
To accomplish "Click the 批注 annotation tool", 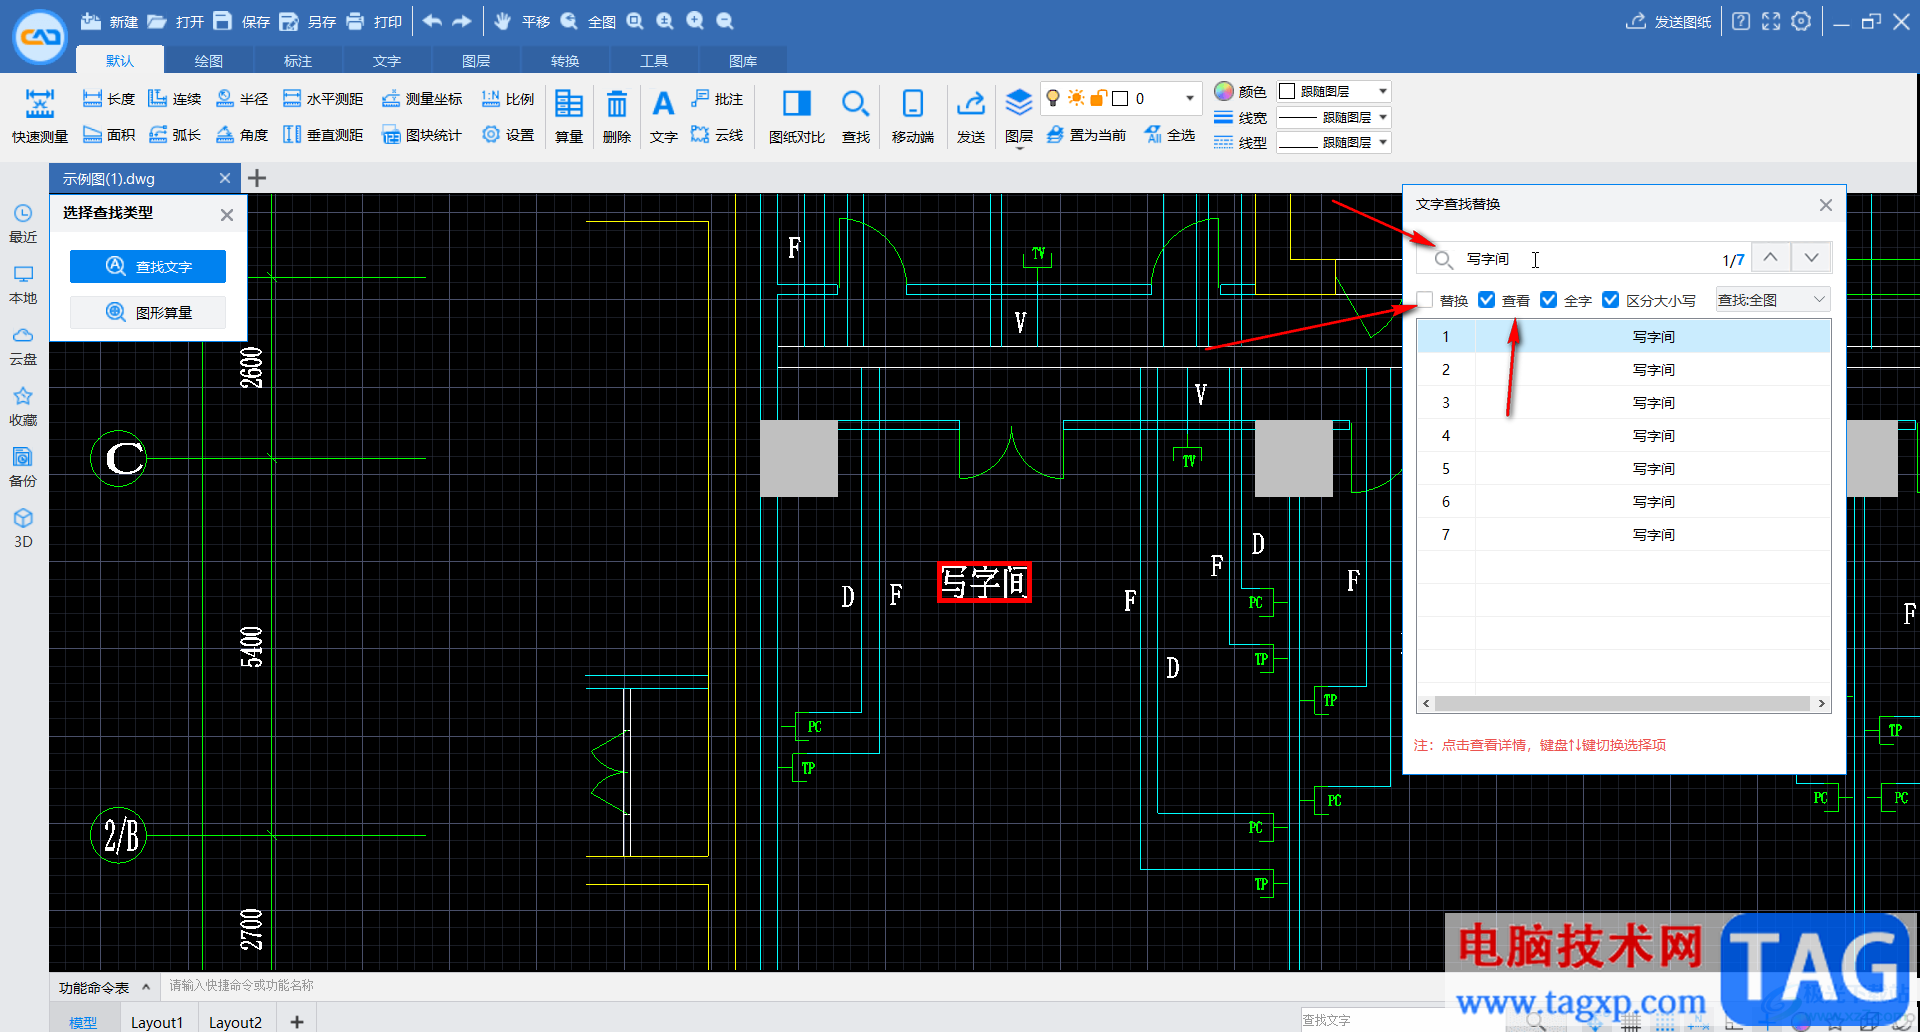I will tap(717, 99).
